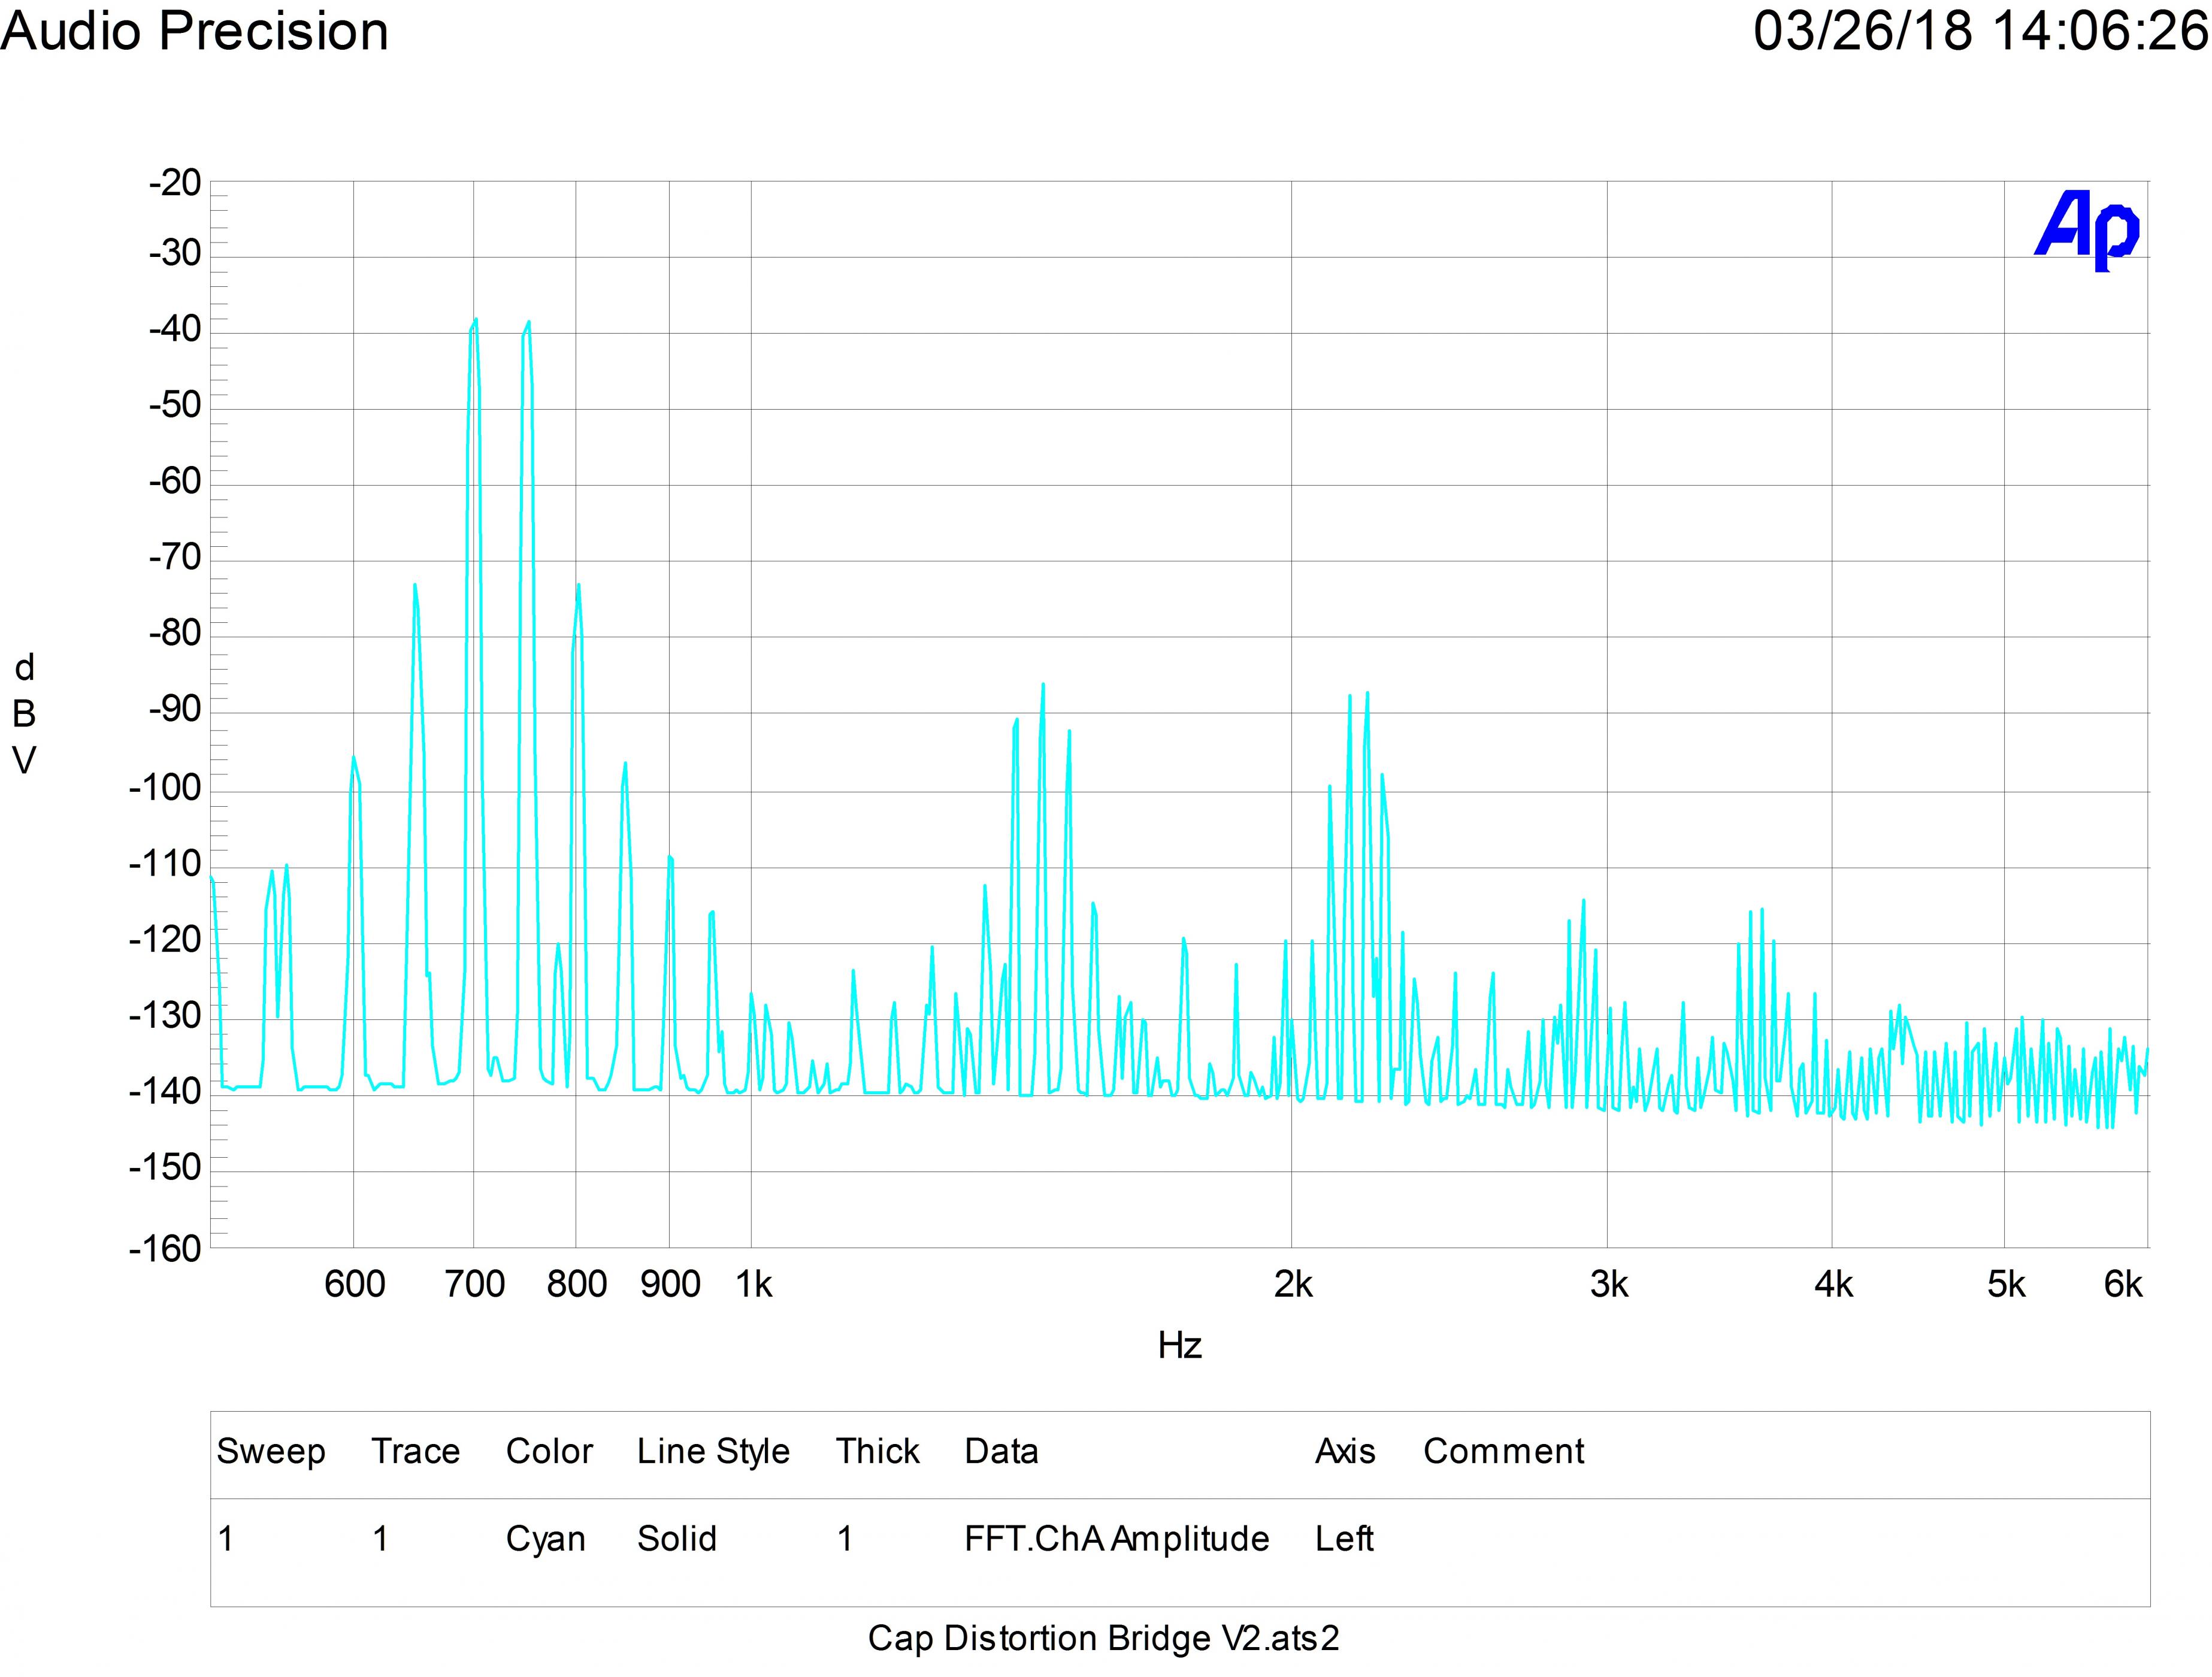Click the -20 y-axis value
2212x1677 pixels.
175,183
